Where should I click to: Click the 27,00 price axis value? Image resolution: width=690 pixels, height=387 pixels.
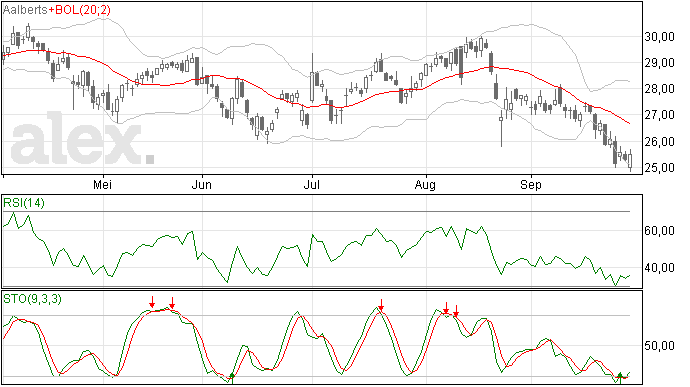[660, 115]
